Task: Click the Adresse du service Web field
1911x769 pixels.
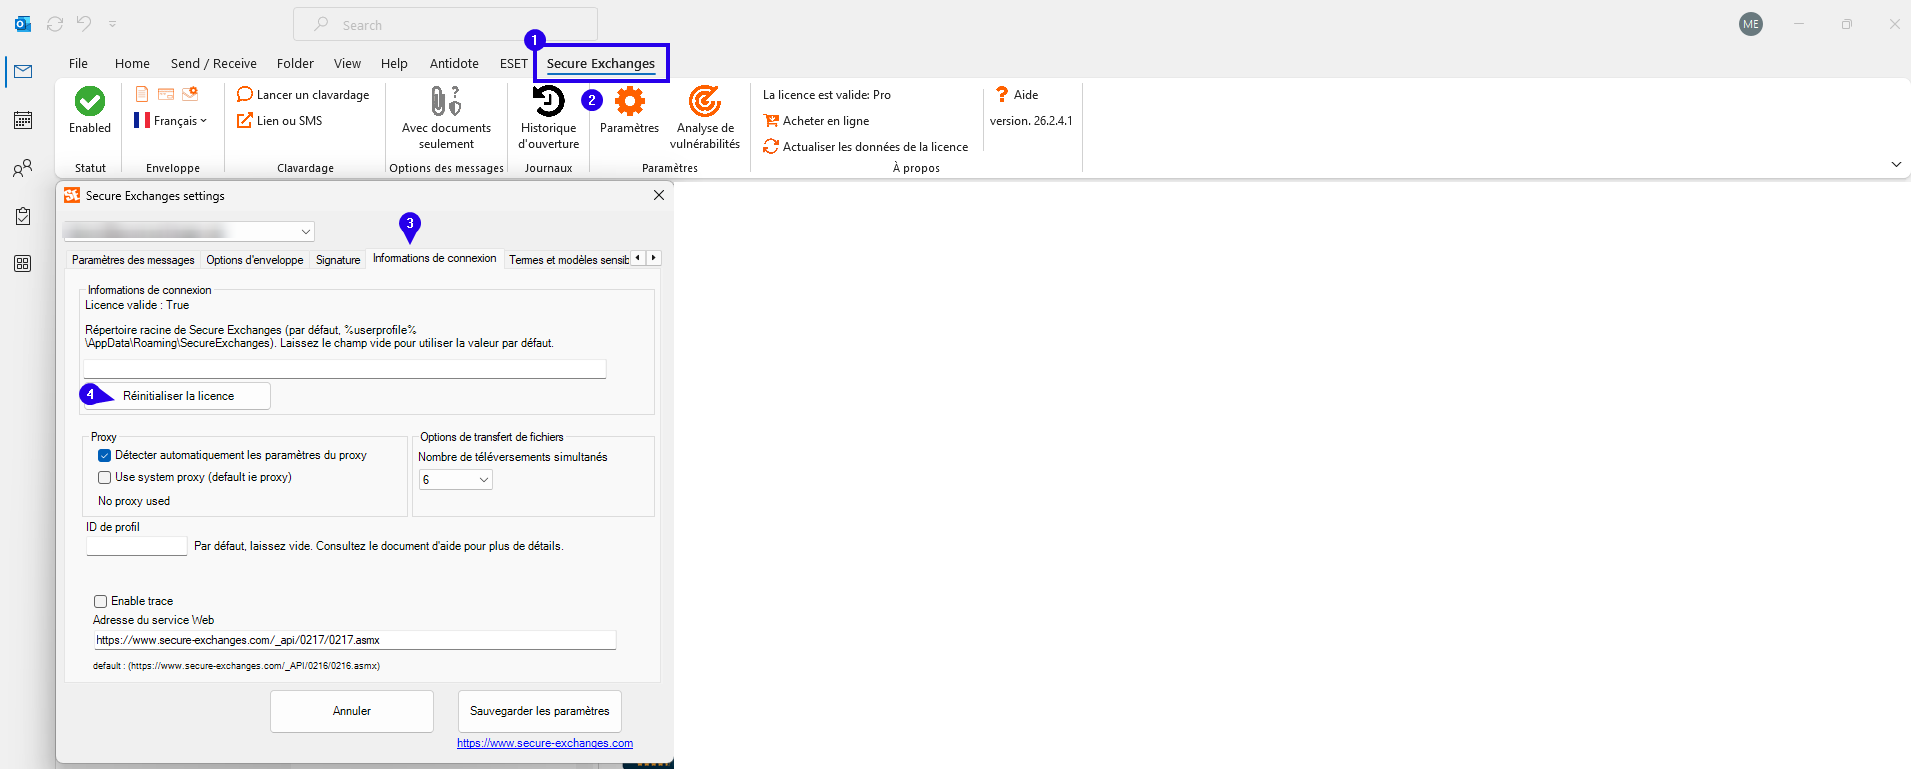Action: click(x=355, y=640)
